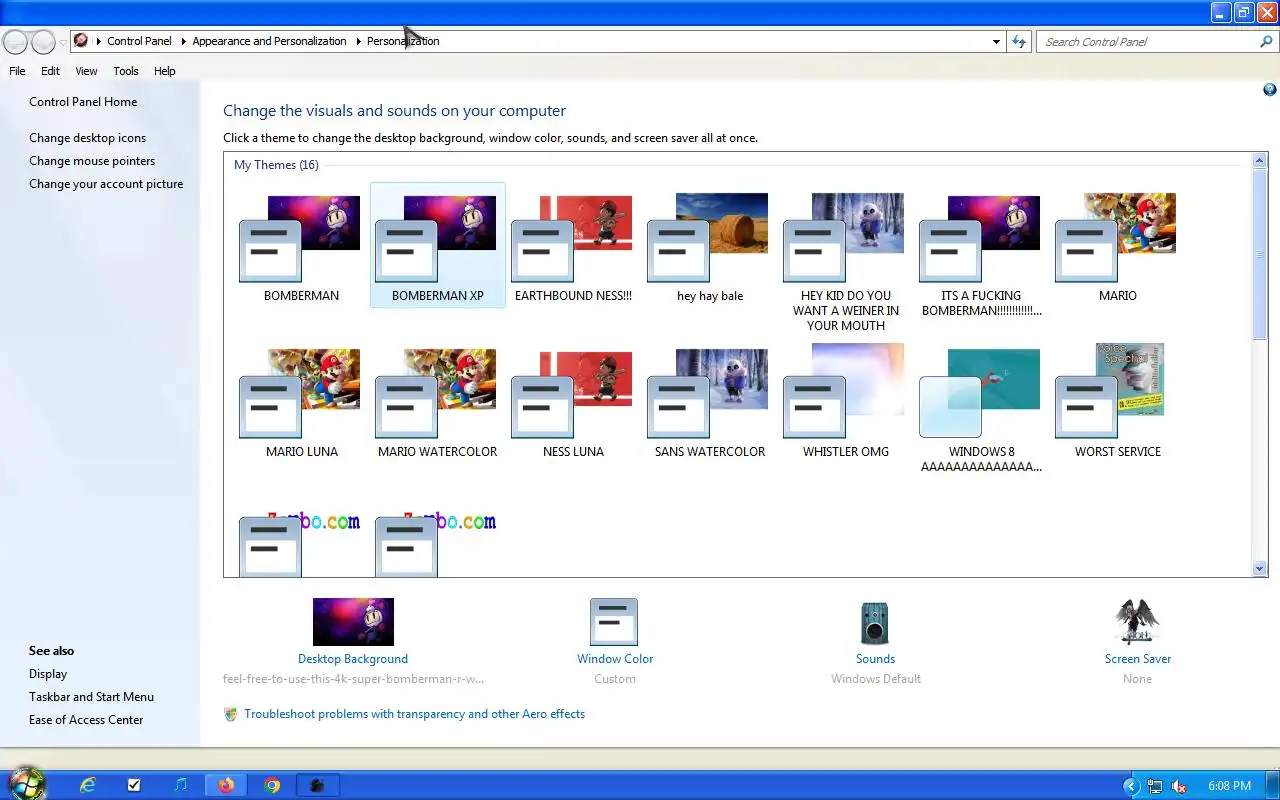Click the search magnifier icon
Image resolution: width=1280 pixels, height=800 pixels.
1267,42
